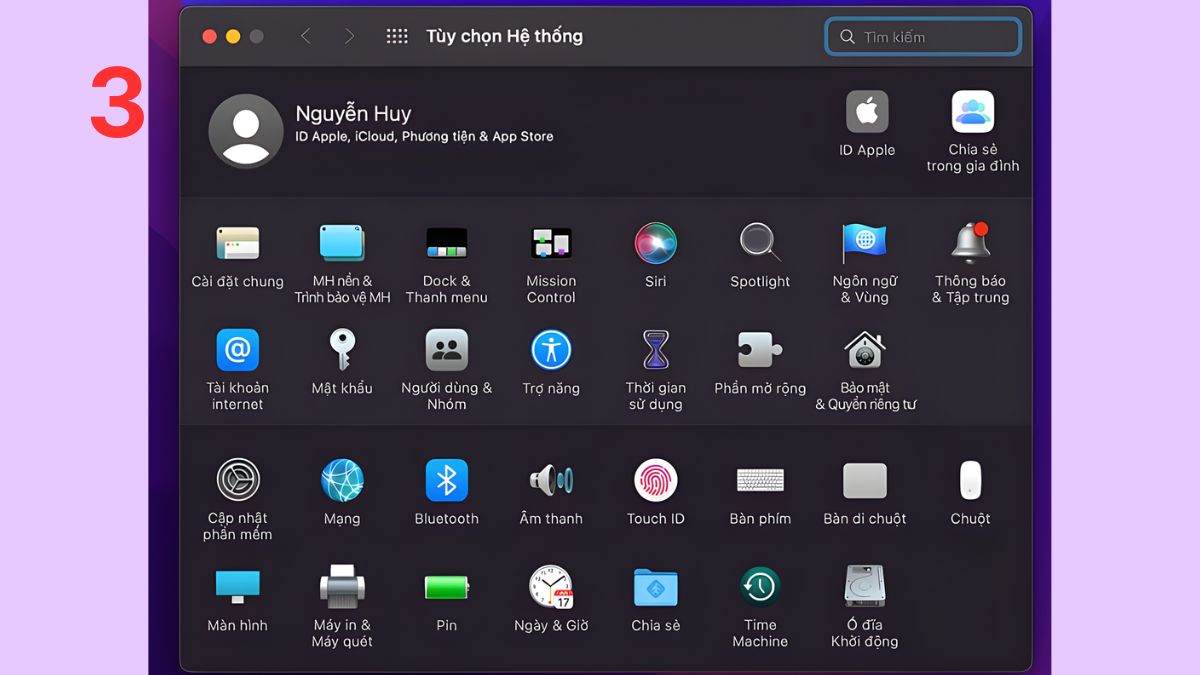
Task: Open Chia sẻ trong gia đình
Action: [x=972, y=112]
